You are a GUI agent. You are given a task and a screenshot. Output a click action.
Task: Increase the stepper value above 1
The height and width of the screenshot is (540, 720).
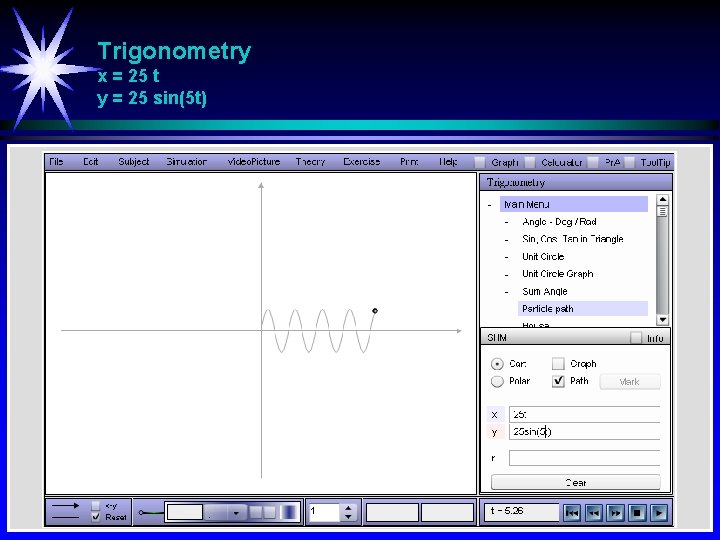point(348,508)
